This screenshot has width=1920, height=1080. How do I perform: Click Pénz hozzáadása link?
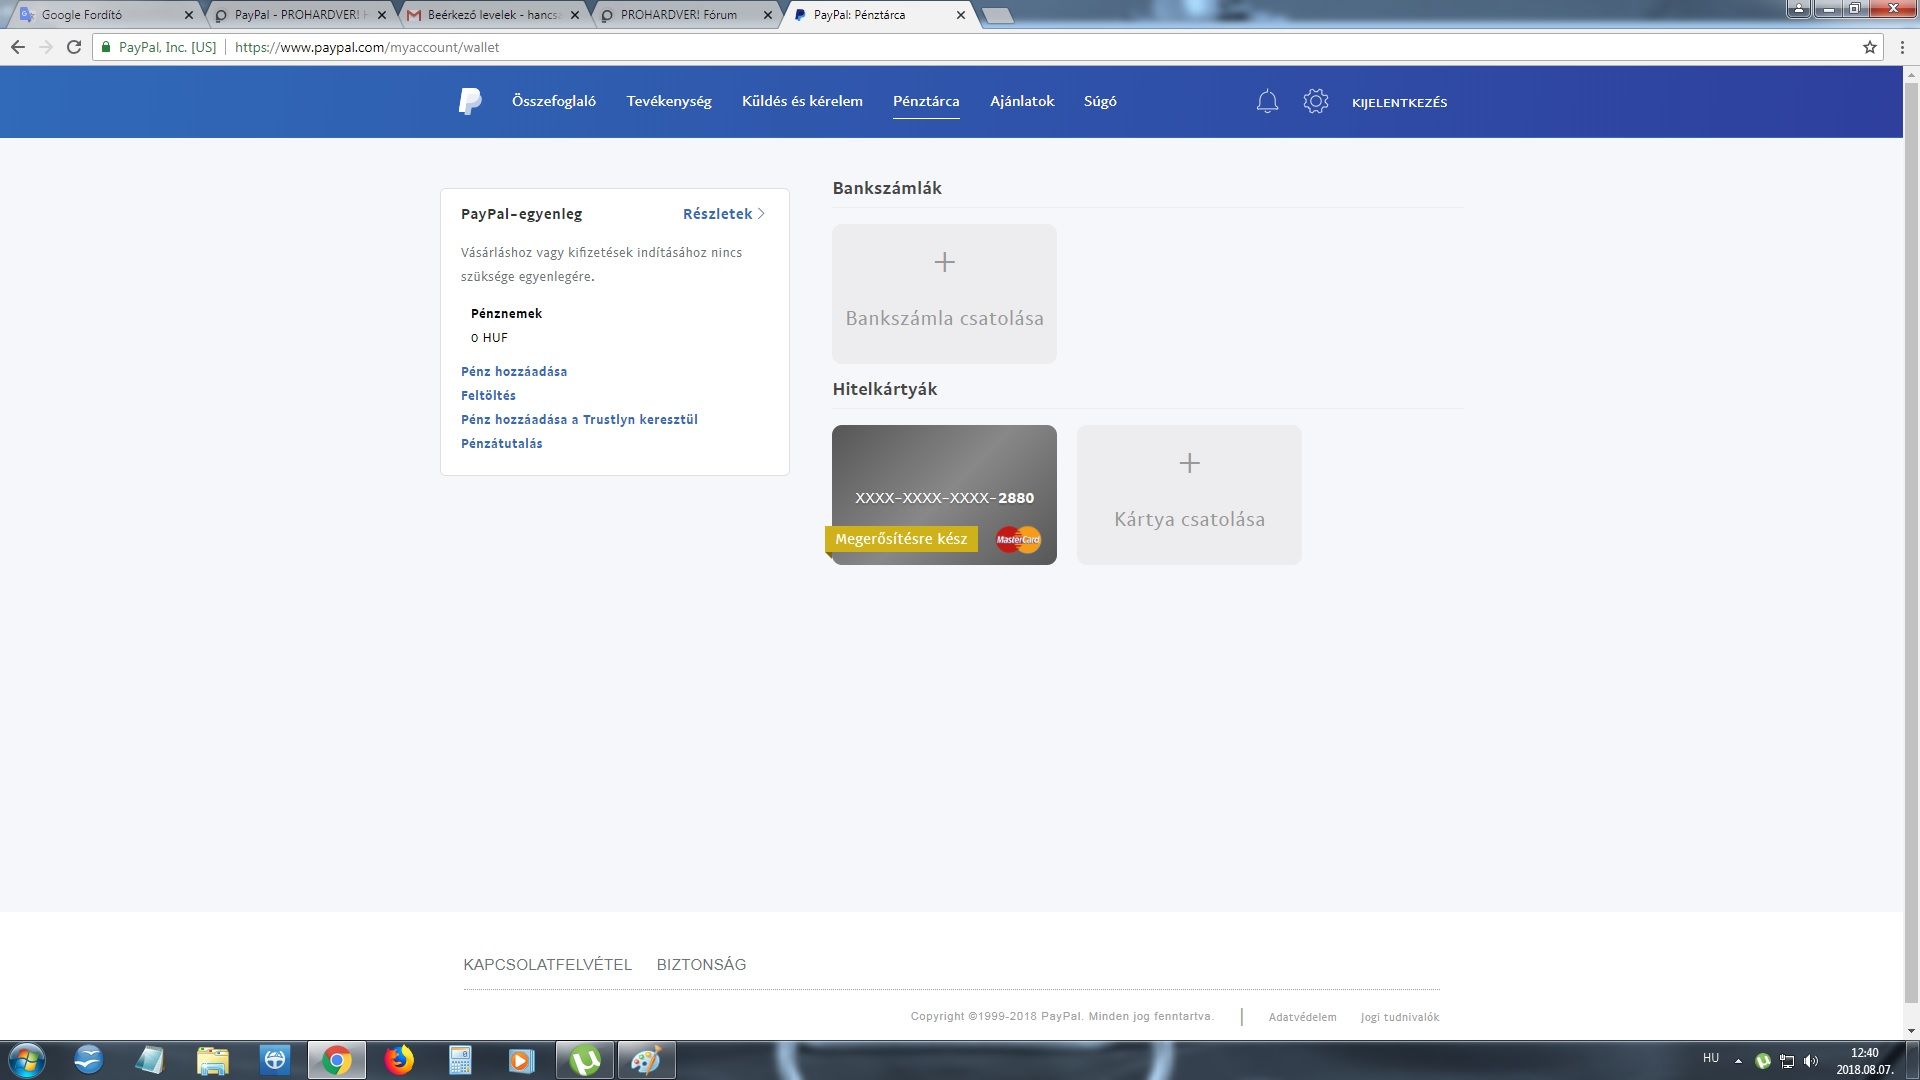pos(513,371)
